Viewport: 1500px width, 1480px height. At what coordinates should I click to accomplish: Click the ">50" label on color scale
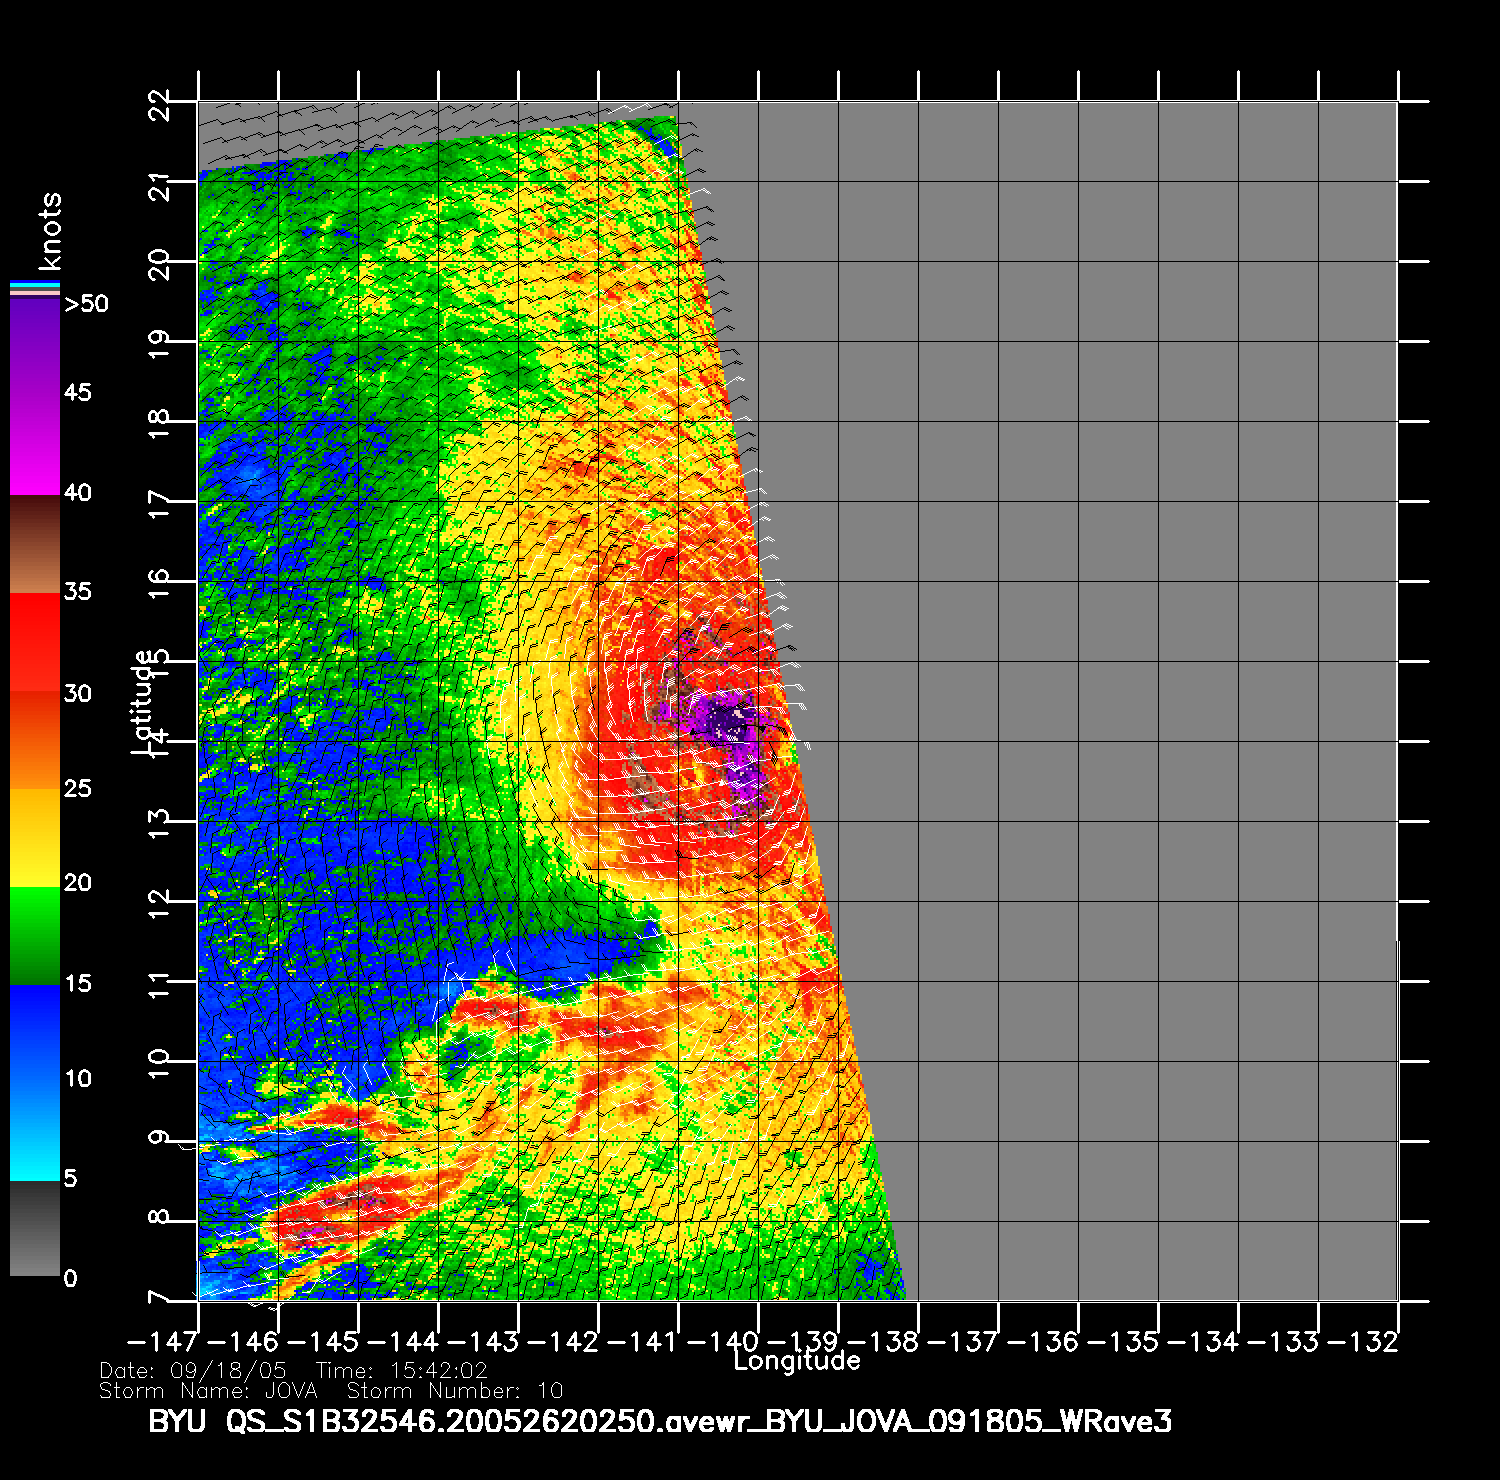pyautogui.click(x=86, y=304)
